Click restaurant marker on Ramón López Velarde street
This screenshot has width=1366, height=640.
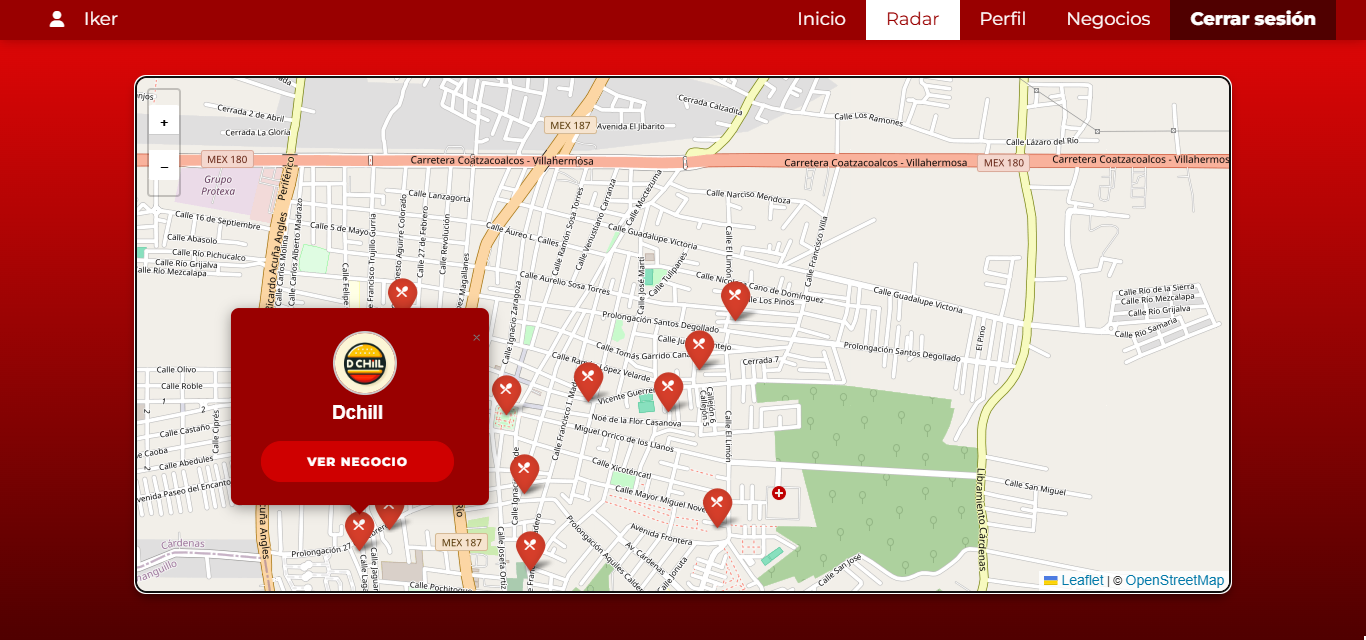(587, 379)
